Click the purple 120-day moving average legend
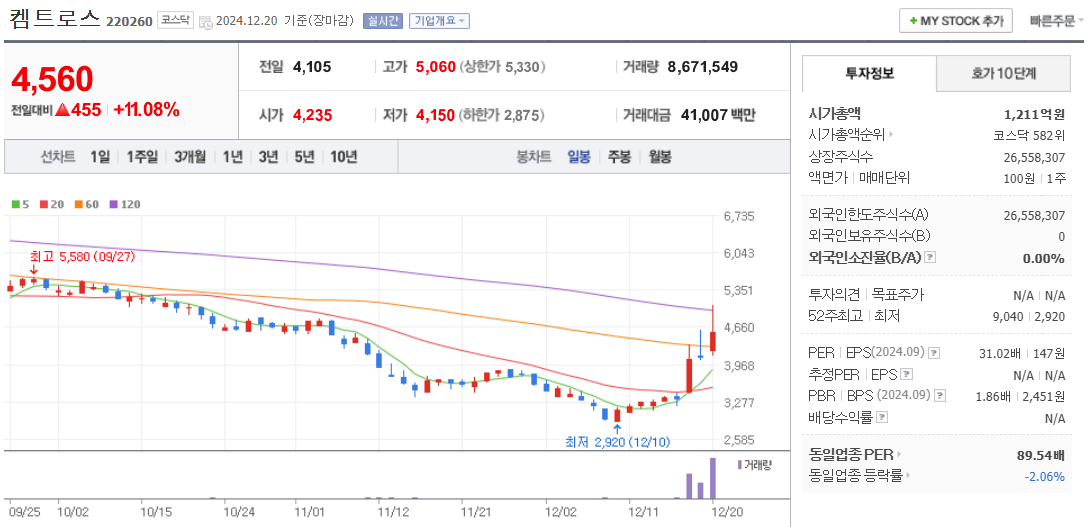The width and height of the screenshot is (1090, 527). [124, 204]
